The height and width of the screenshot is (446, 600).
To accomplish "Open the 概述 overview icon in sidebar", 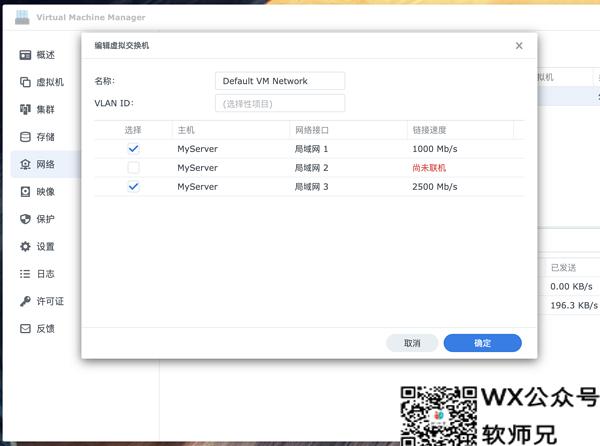I will coord(26,55).
